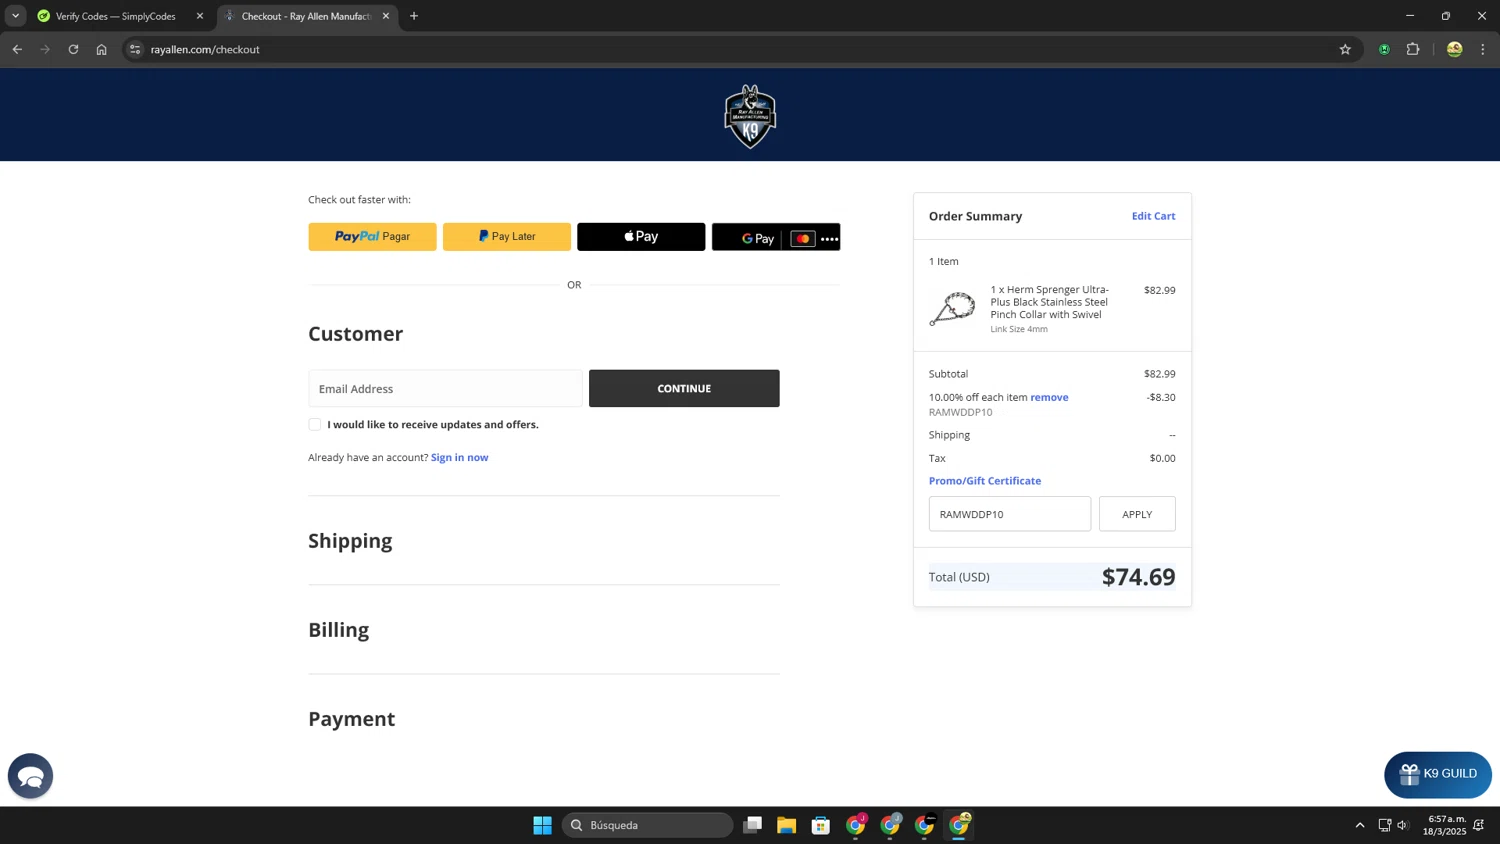Click the green extension icon in toolbar
The image size is (1500, 844).
pos(1384,49)
